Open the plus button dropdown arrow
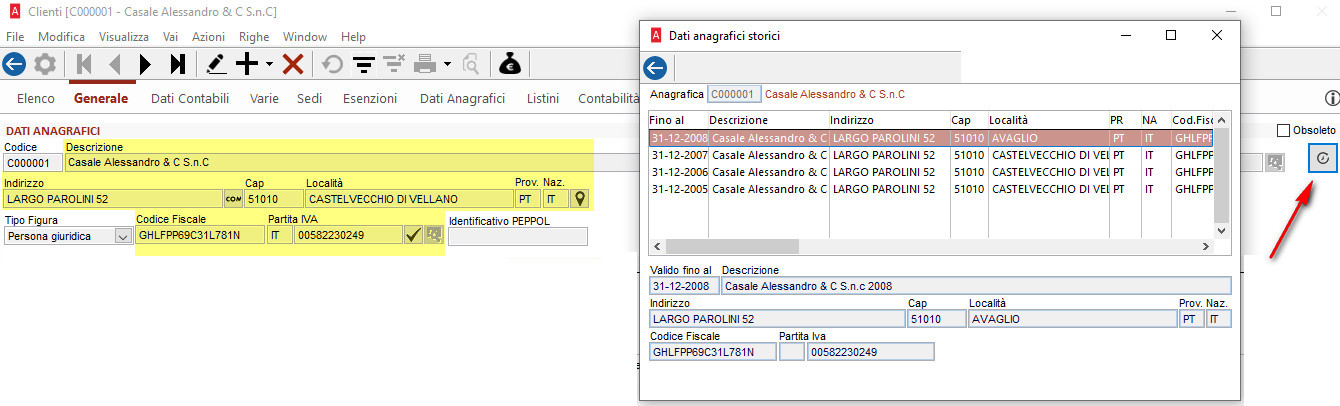1340x406 pixels. click(269, 65)
